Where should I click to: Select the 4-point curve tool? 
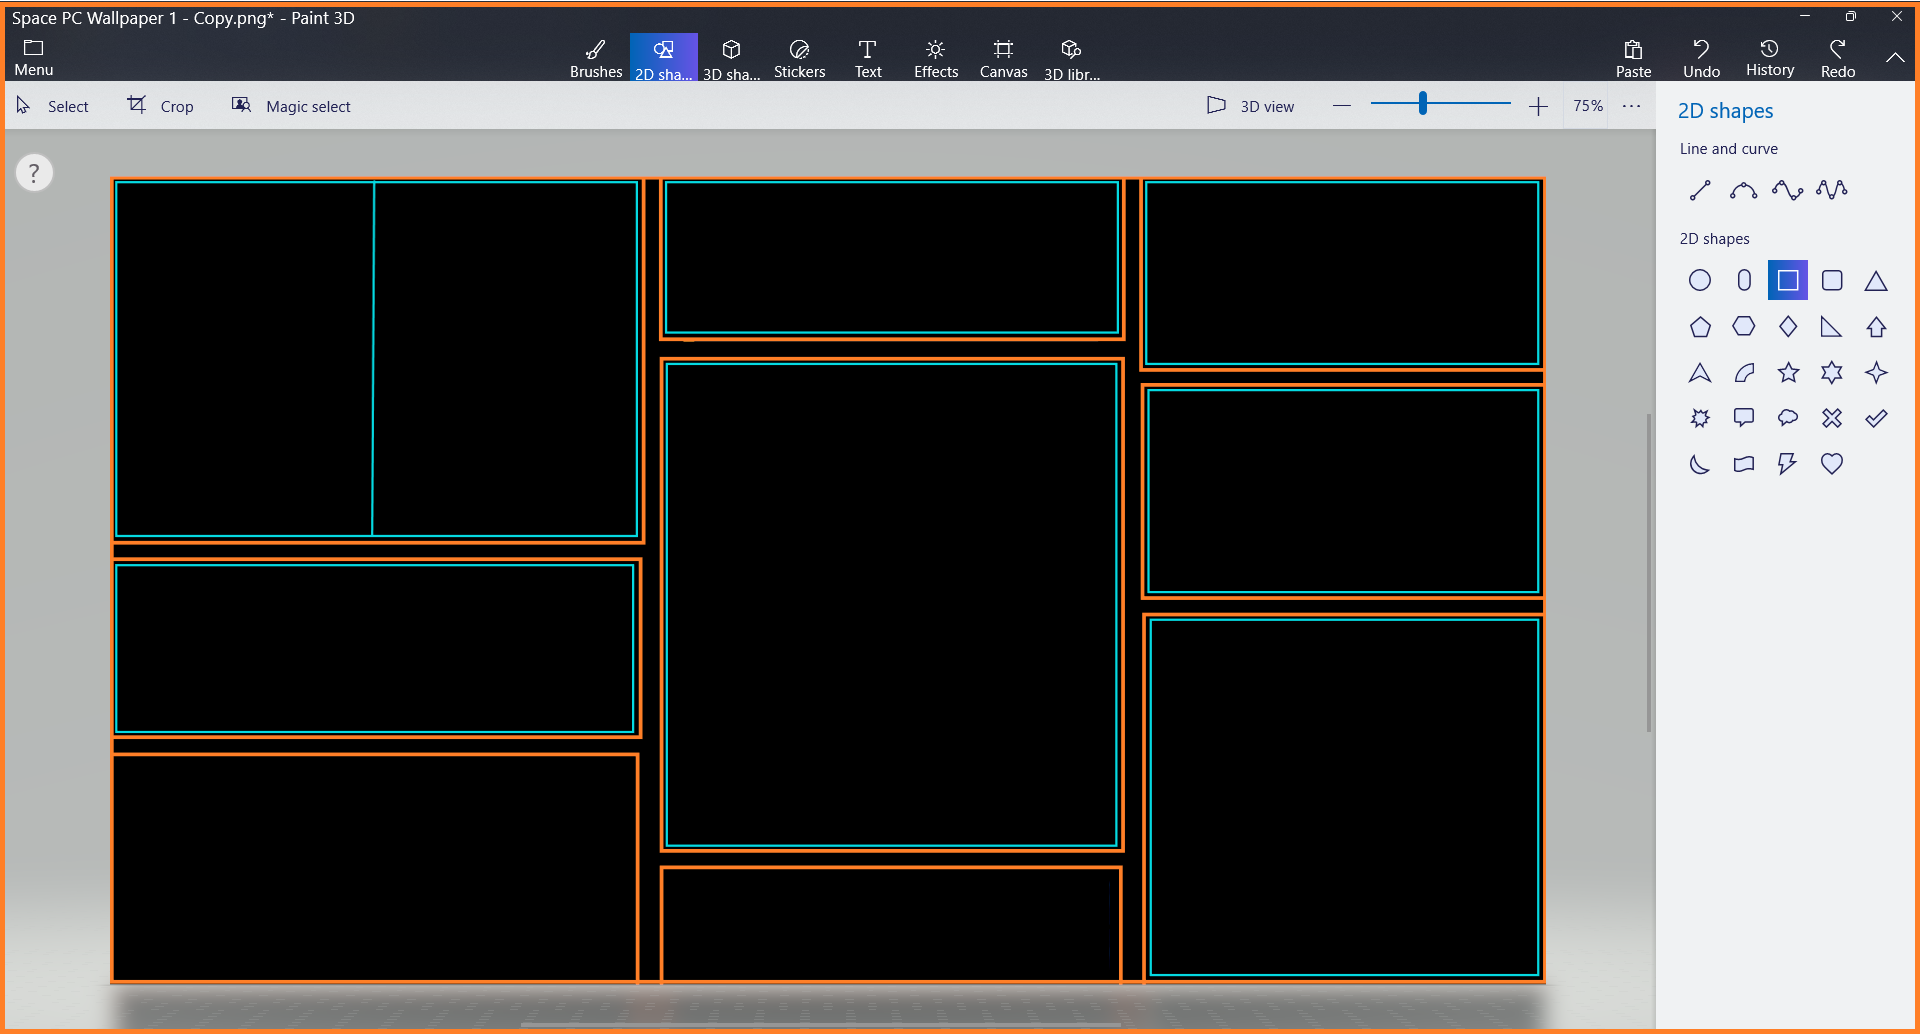[x=1788, y=190]
